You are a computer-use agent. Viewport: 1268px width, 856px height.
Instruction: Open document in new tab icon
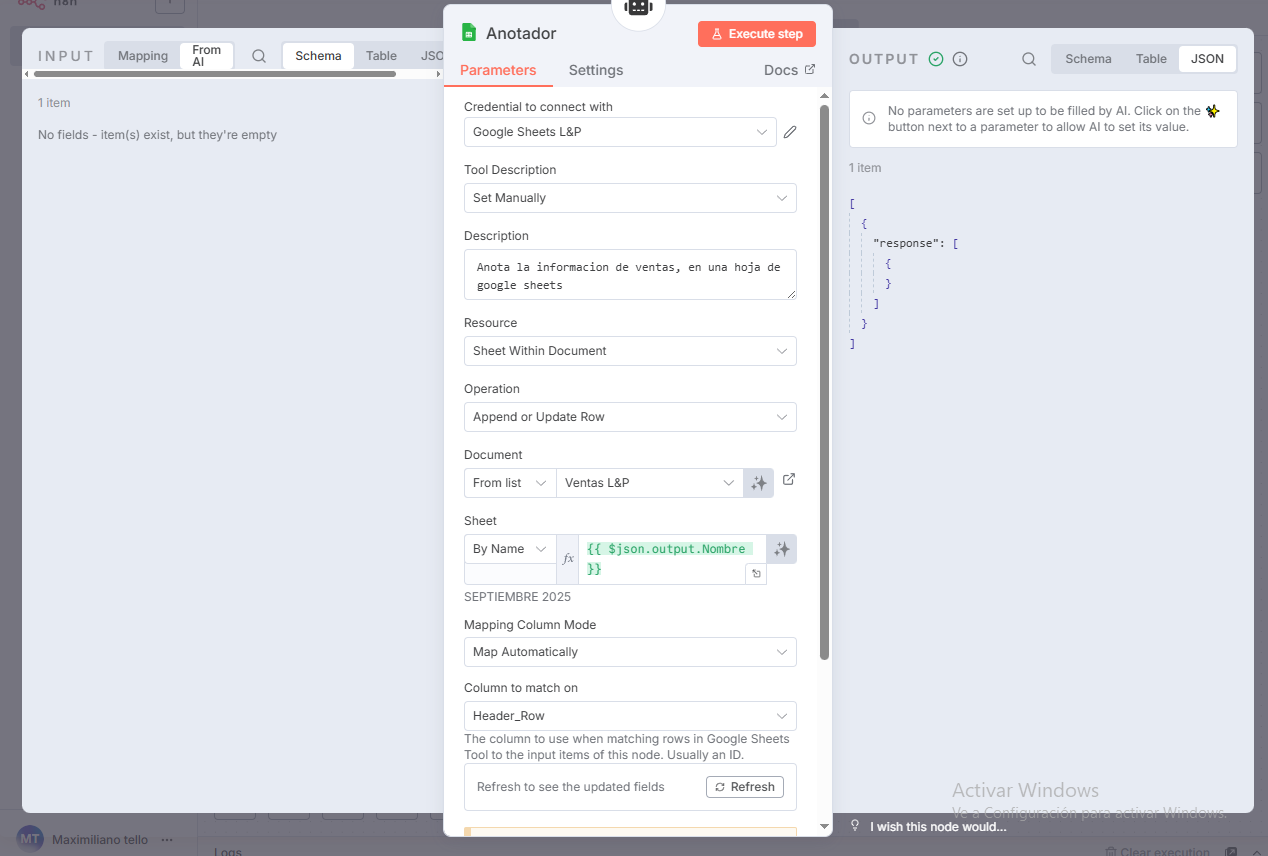click(789, 480)
